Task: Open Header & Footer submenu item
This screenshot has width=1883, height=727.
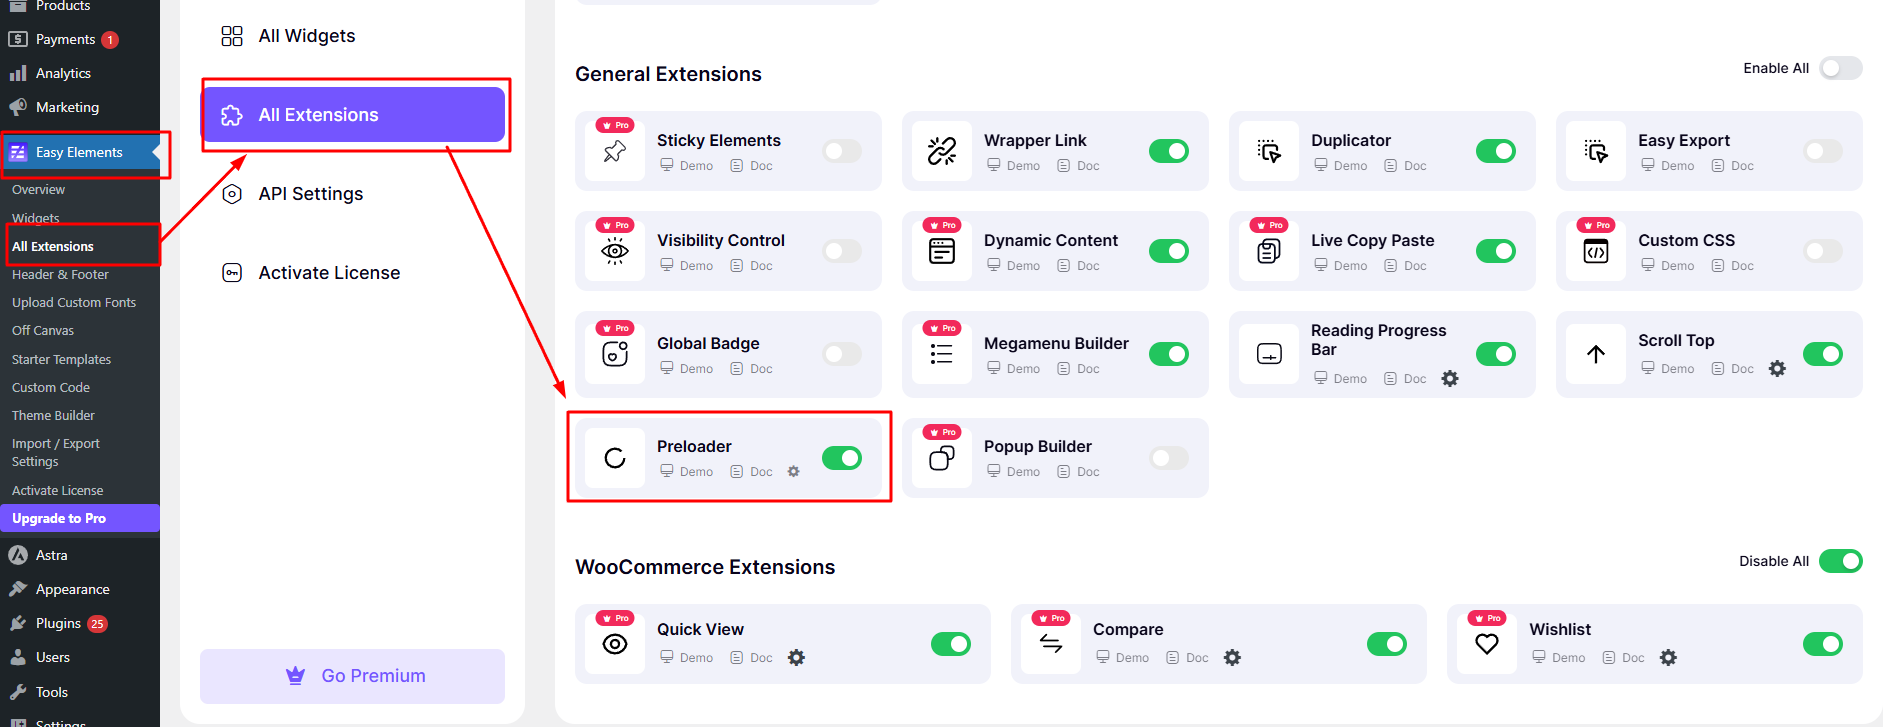Action: click(60, 274)
